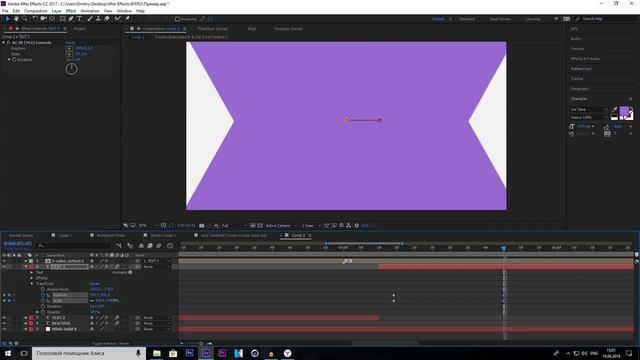
Task: Select the Standard workspace
Action: (x=467, y=19)
